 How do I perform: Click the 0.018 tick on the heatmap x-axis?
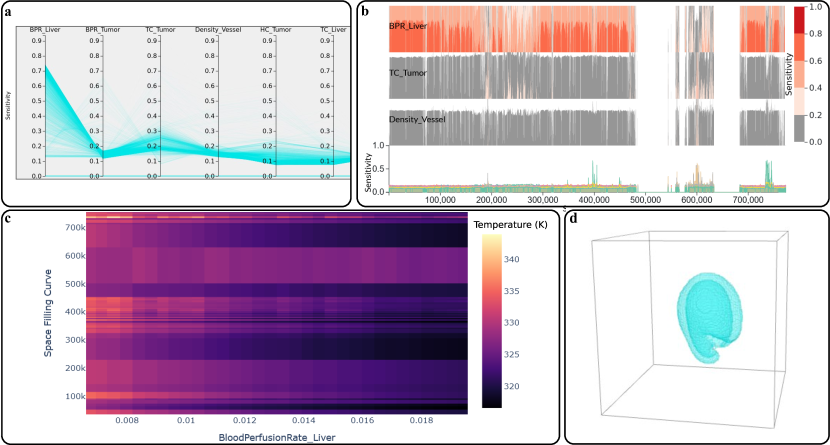(421, 420)
